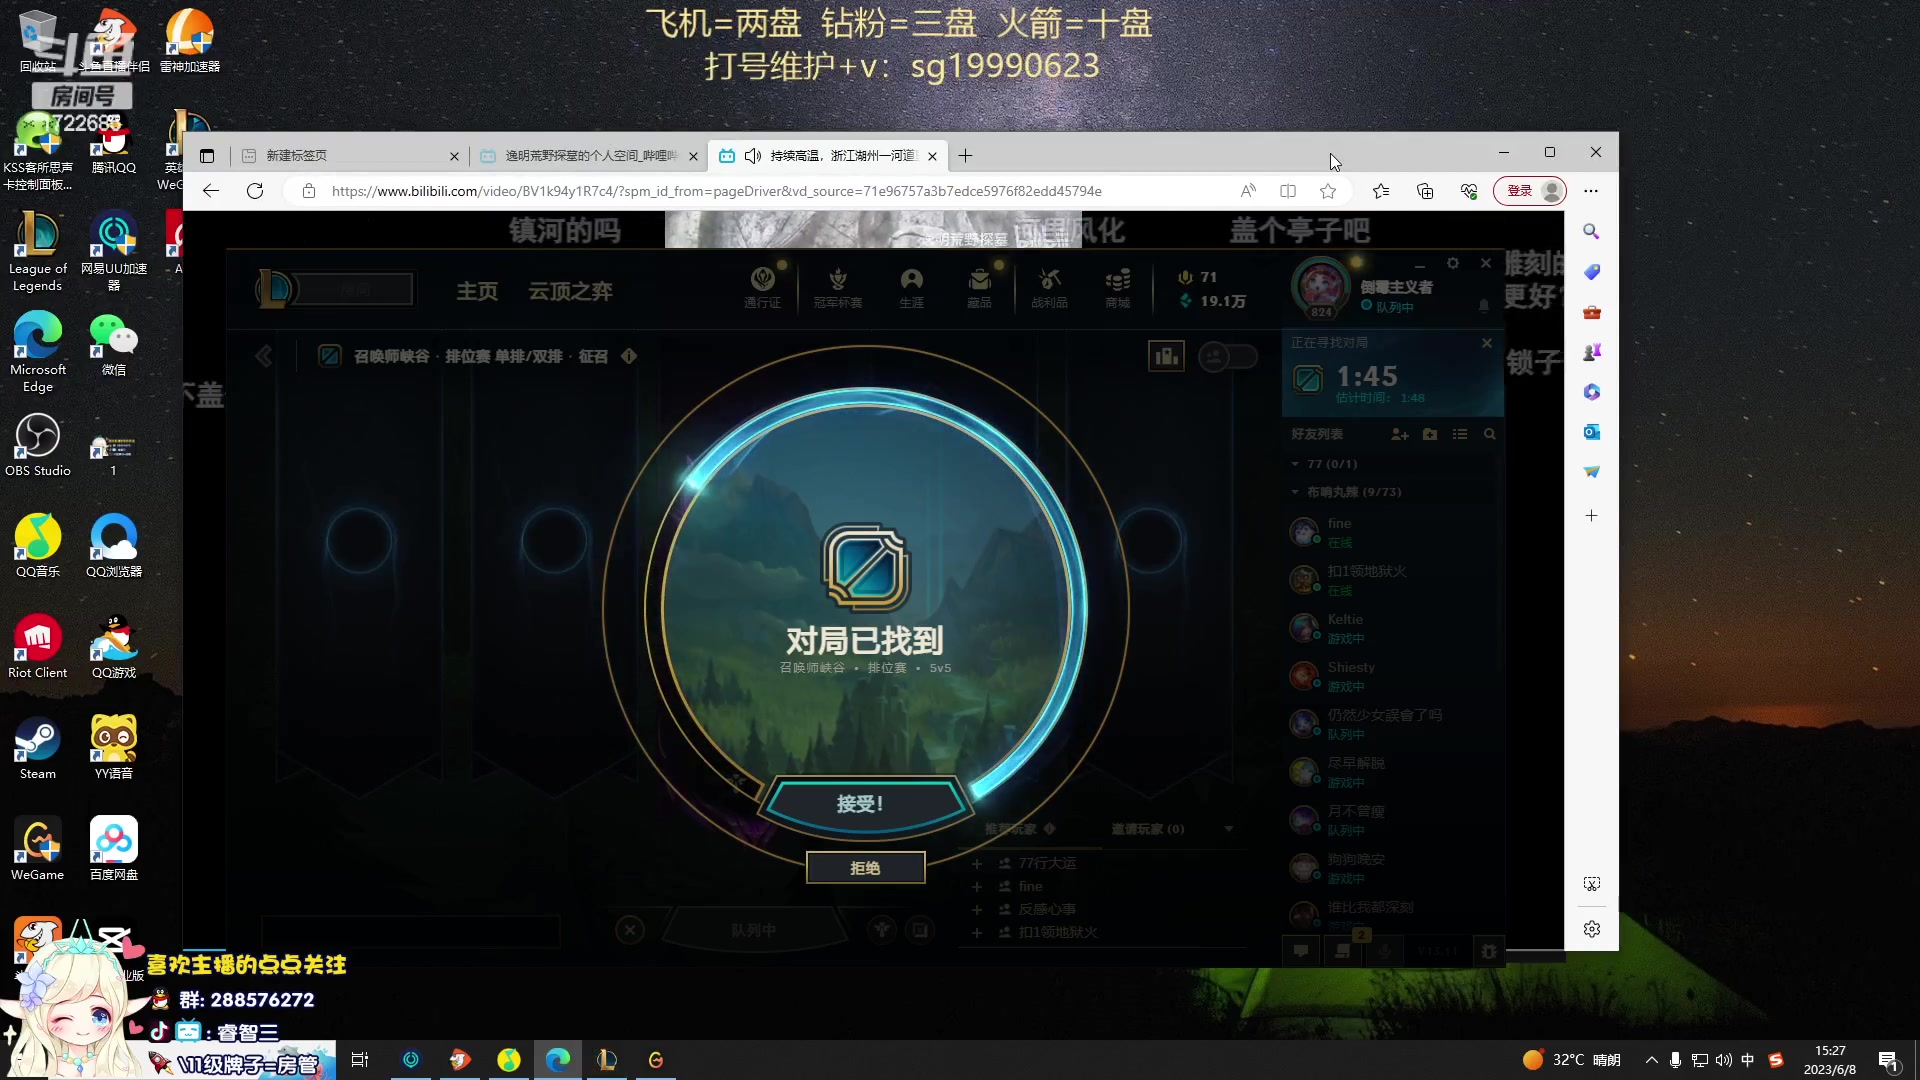1920x1080 pixels.
Task: Open the ranked stats chart icon
Action: 1166,356
